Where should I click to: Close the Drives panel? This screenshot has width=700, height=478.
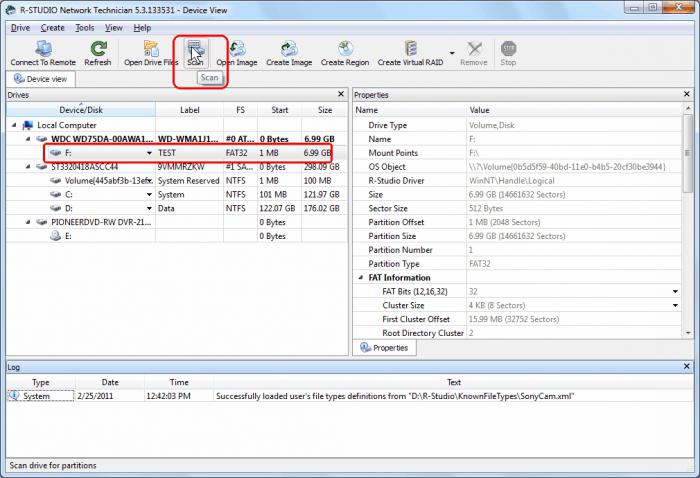pyautogui.click(x=341, y=94)
